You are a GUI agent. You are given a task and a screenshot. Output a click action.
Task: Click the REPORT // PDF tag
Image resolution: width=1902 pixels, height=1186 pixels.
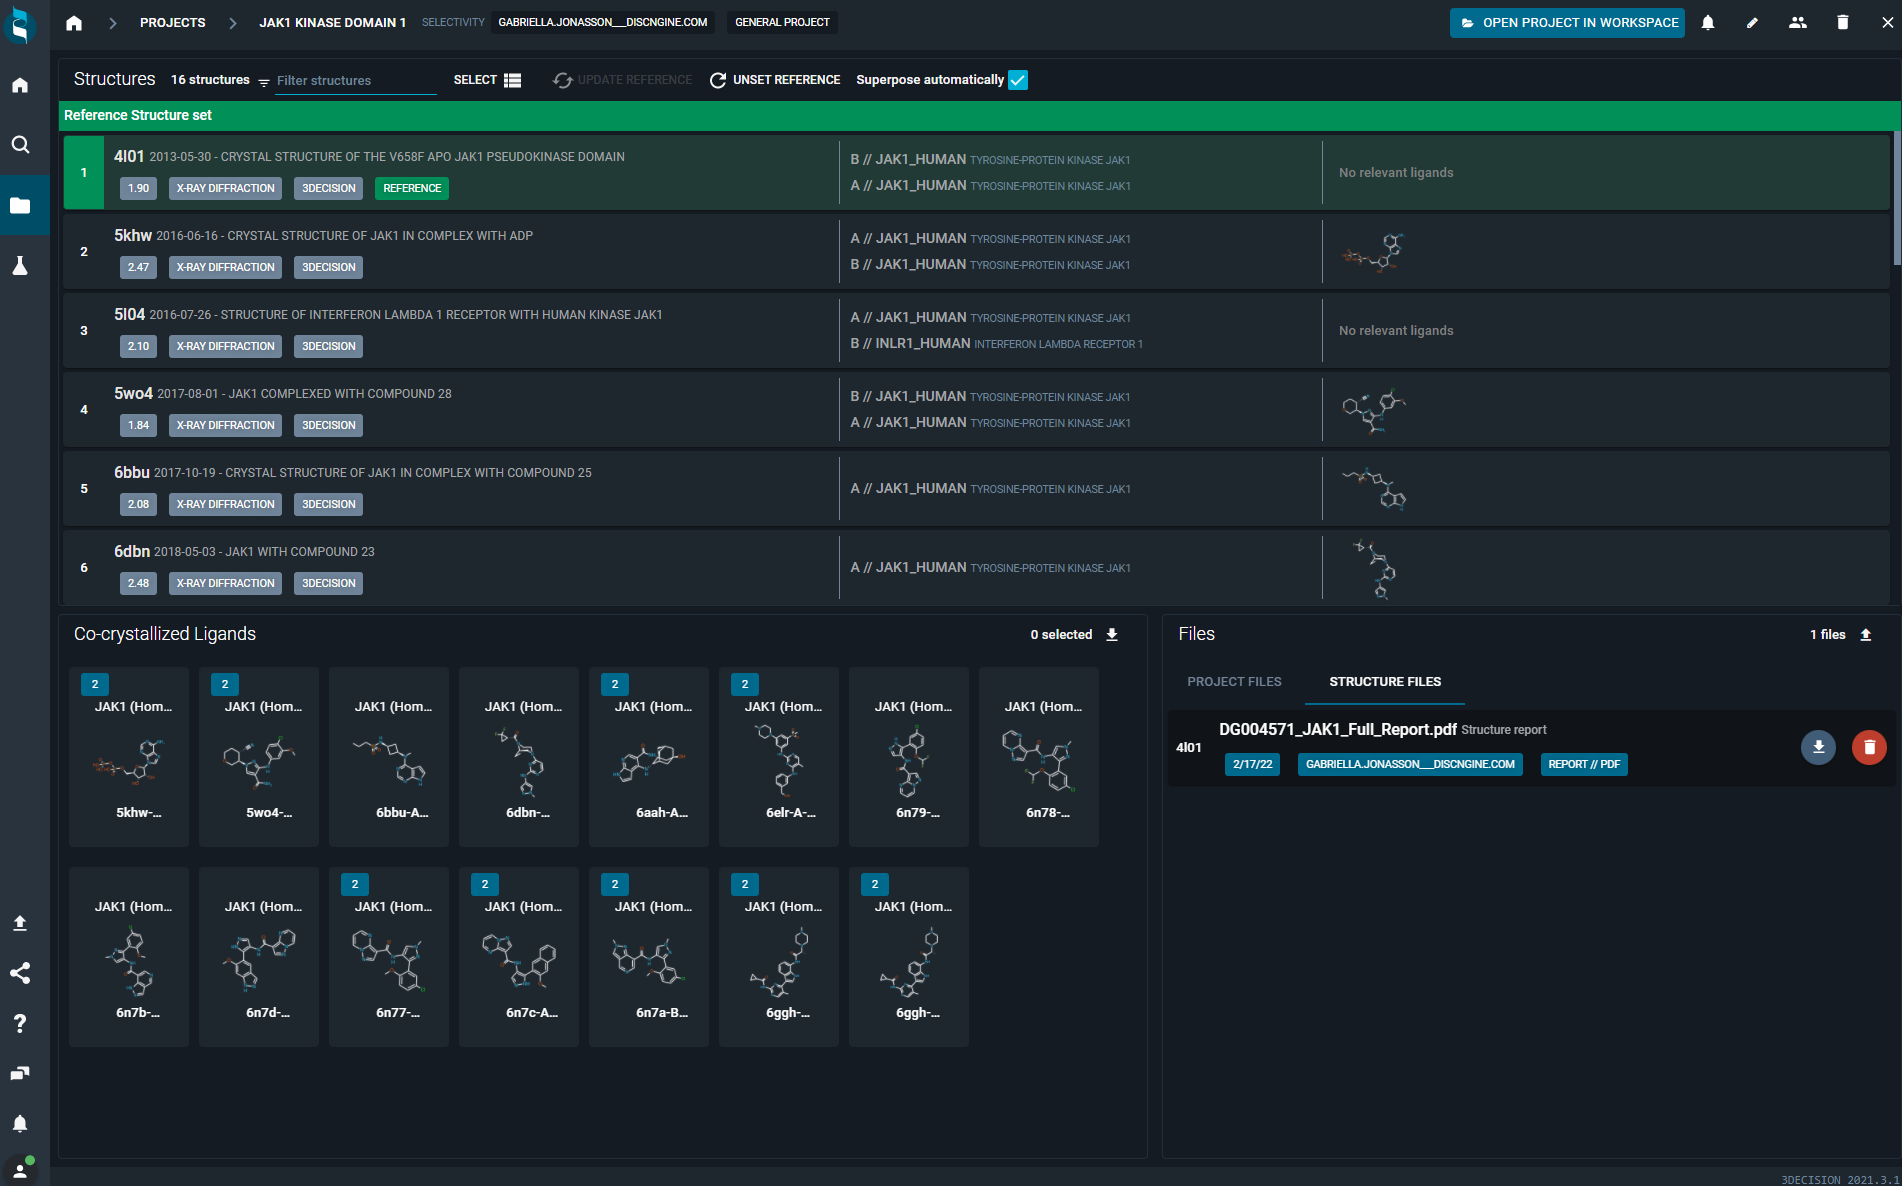tap(1584, 764)
